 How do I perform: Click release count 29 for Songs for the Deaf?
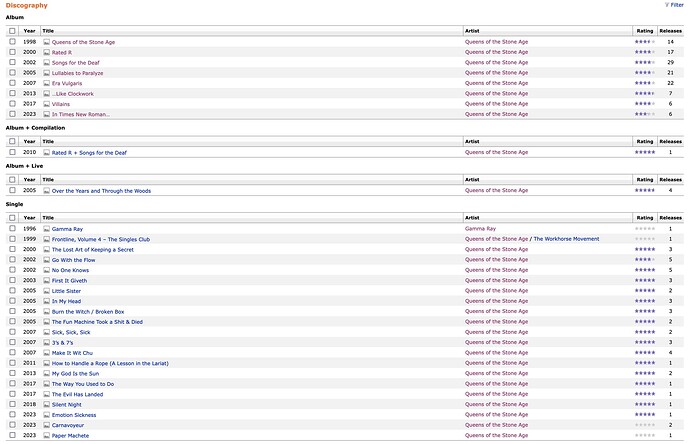(670, 62)
